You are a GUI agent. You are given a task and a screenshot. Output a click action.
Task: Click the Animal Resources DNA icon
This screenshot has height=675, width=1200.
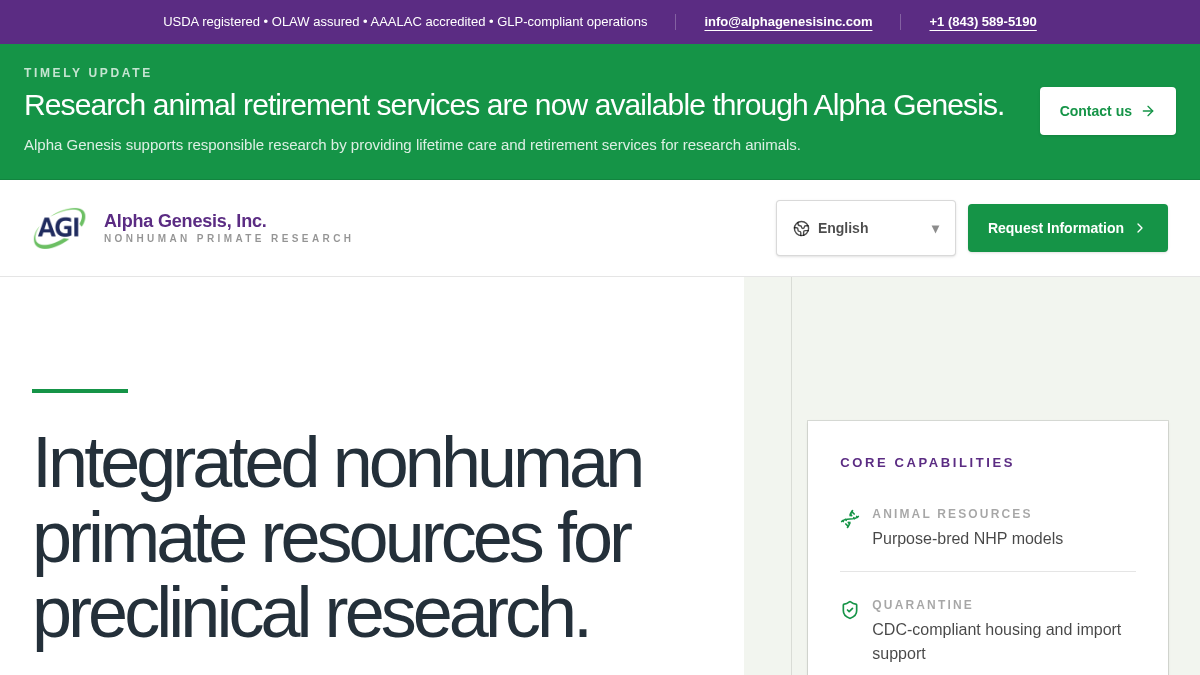[850, 519]
